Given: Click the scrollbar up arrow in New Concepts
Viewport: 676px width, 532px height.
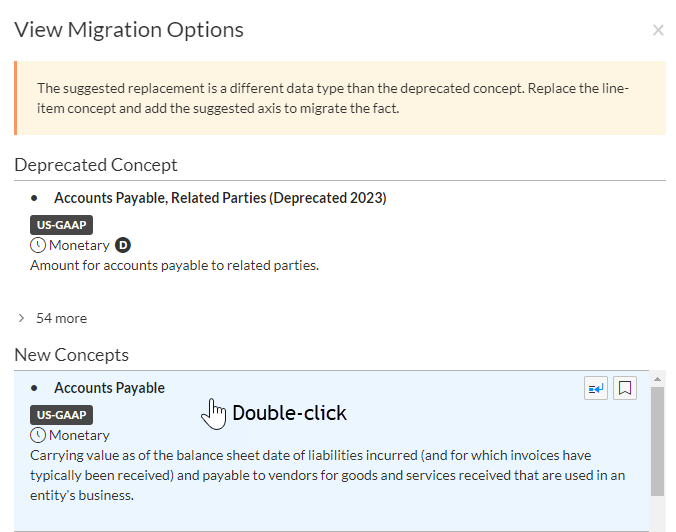Looking at the screenshot, I should tap(657, 379).
